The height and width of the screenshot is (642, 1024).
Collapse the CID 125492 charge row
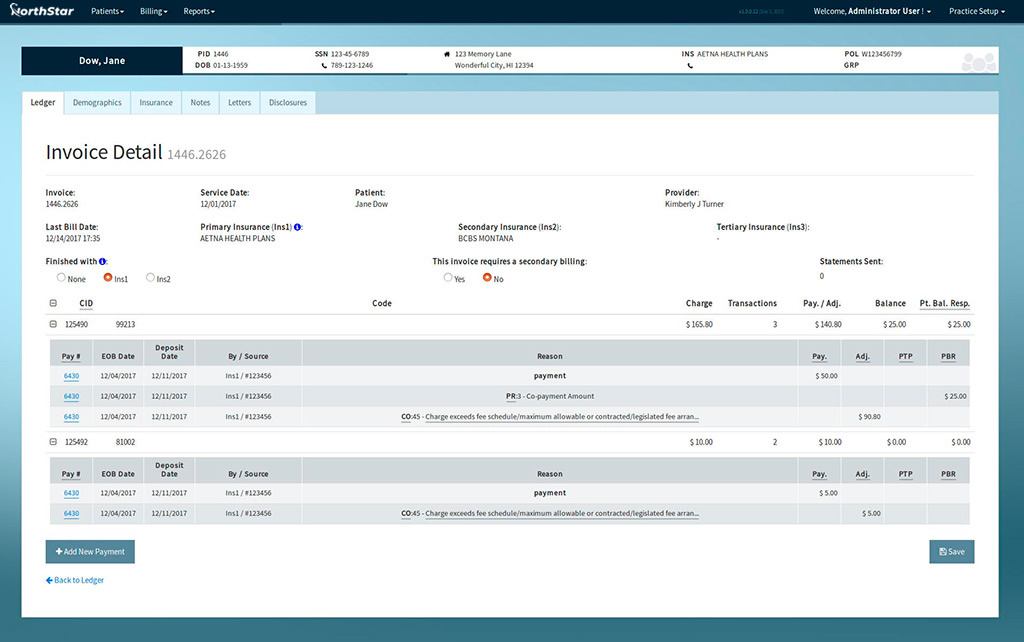54,441
